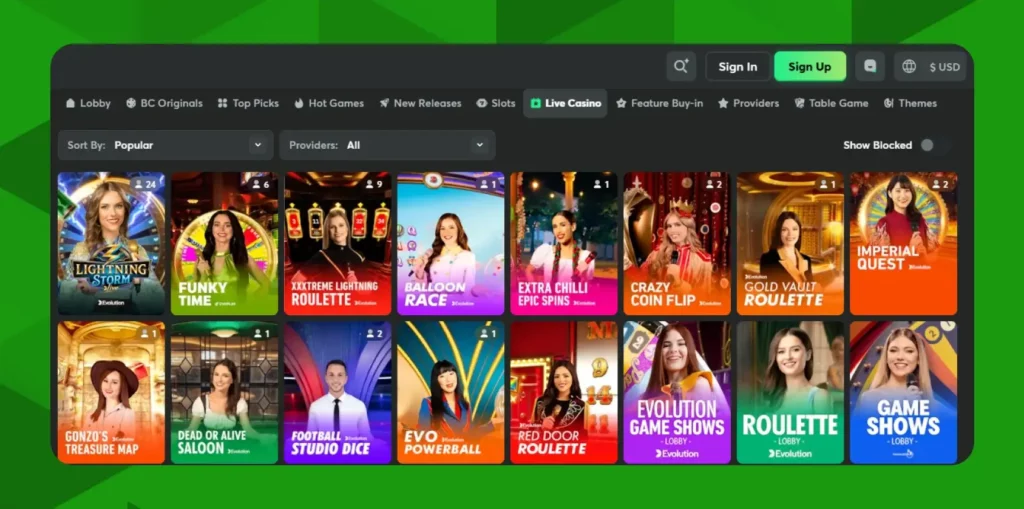Launch Gold Vault Roulette game

(790, 244)
